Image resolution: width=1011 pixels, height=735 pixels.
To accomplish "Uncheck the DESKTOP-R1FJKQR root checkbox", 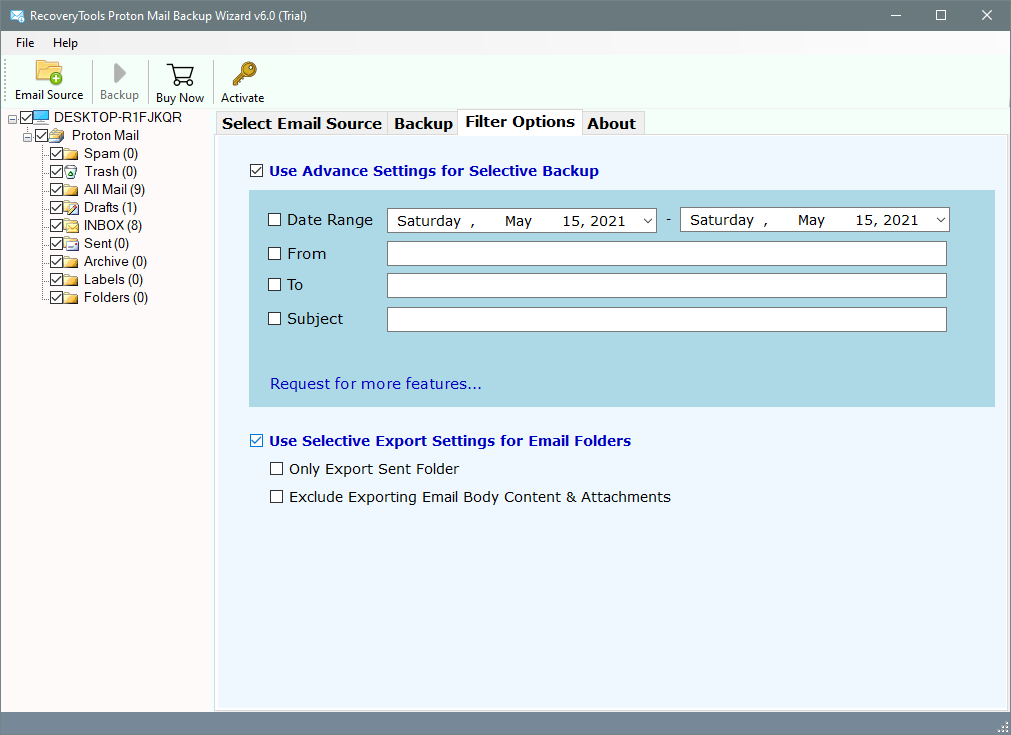I will [x=26, y=117].
